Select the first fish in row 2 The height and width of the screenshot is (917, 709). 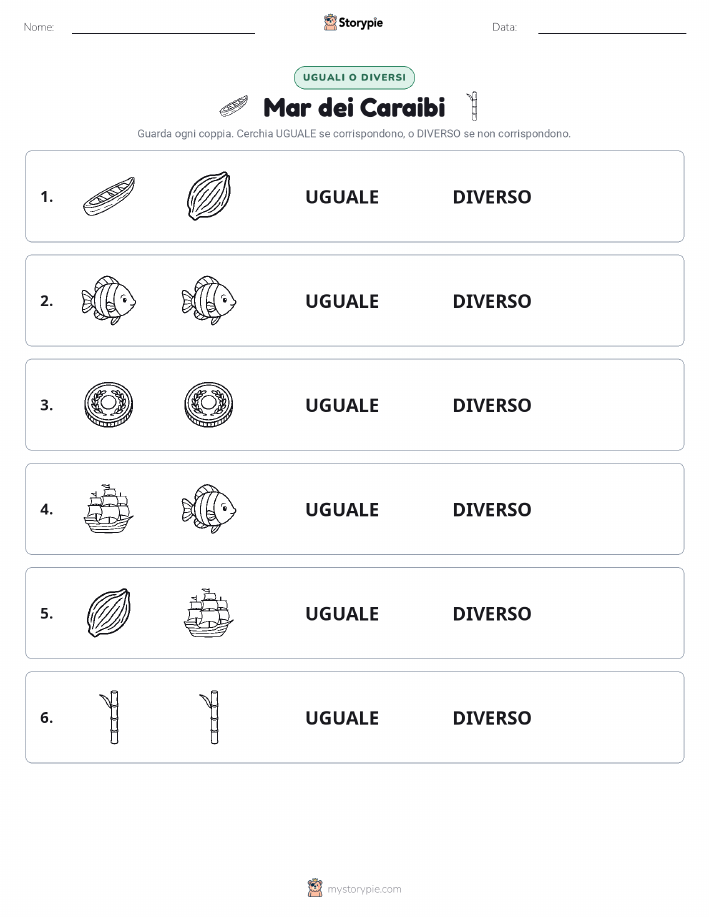(109, 301)
